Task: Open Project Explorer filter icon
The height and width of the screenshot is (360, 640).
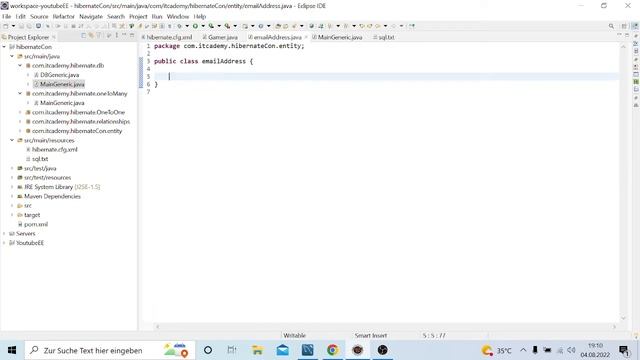Action: 99,36
